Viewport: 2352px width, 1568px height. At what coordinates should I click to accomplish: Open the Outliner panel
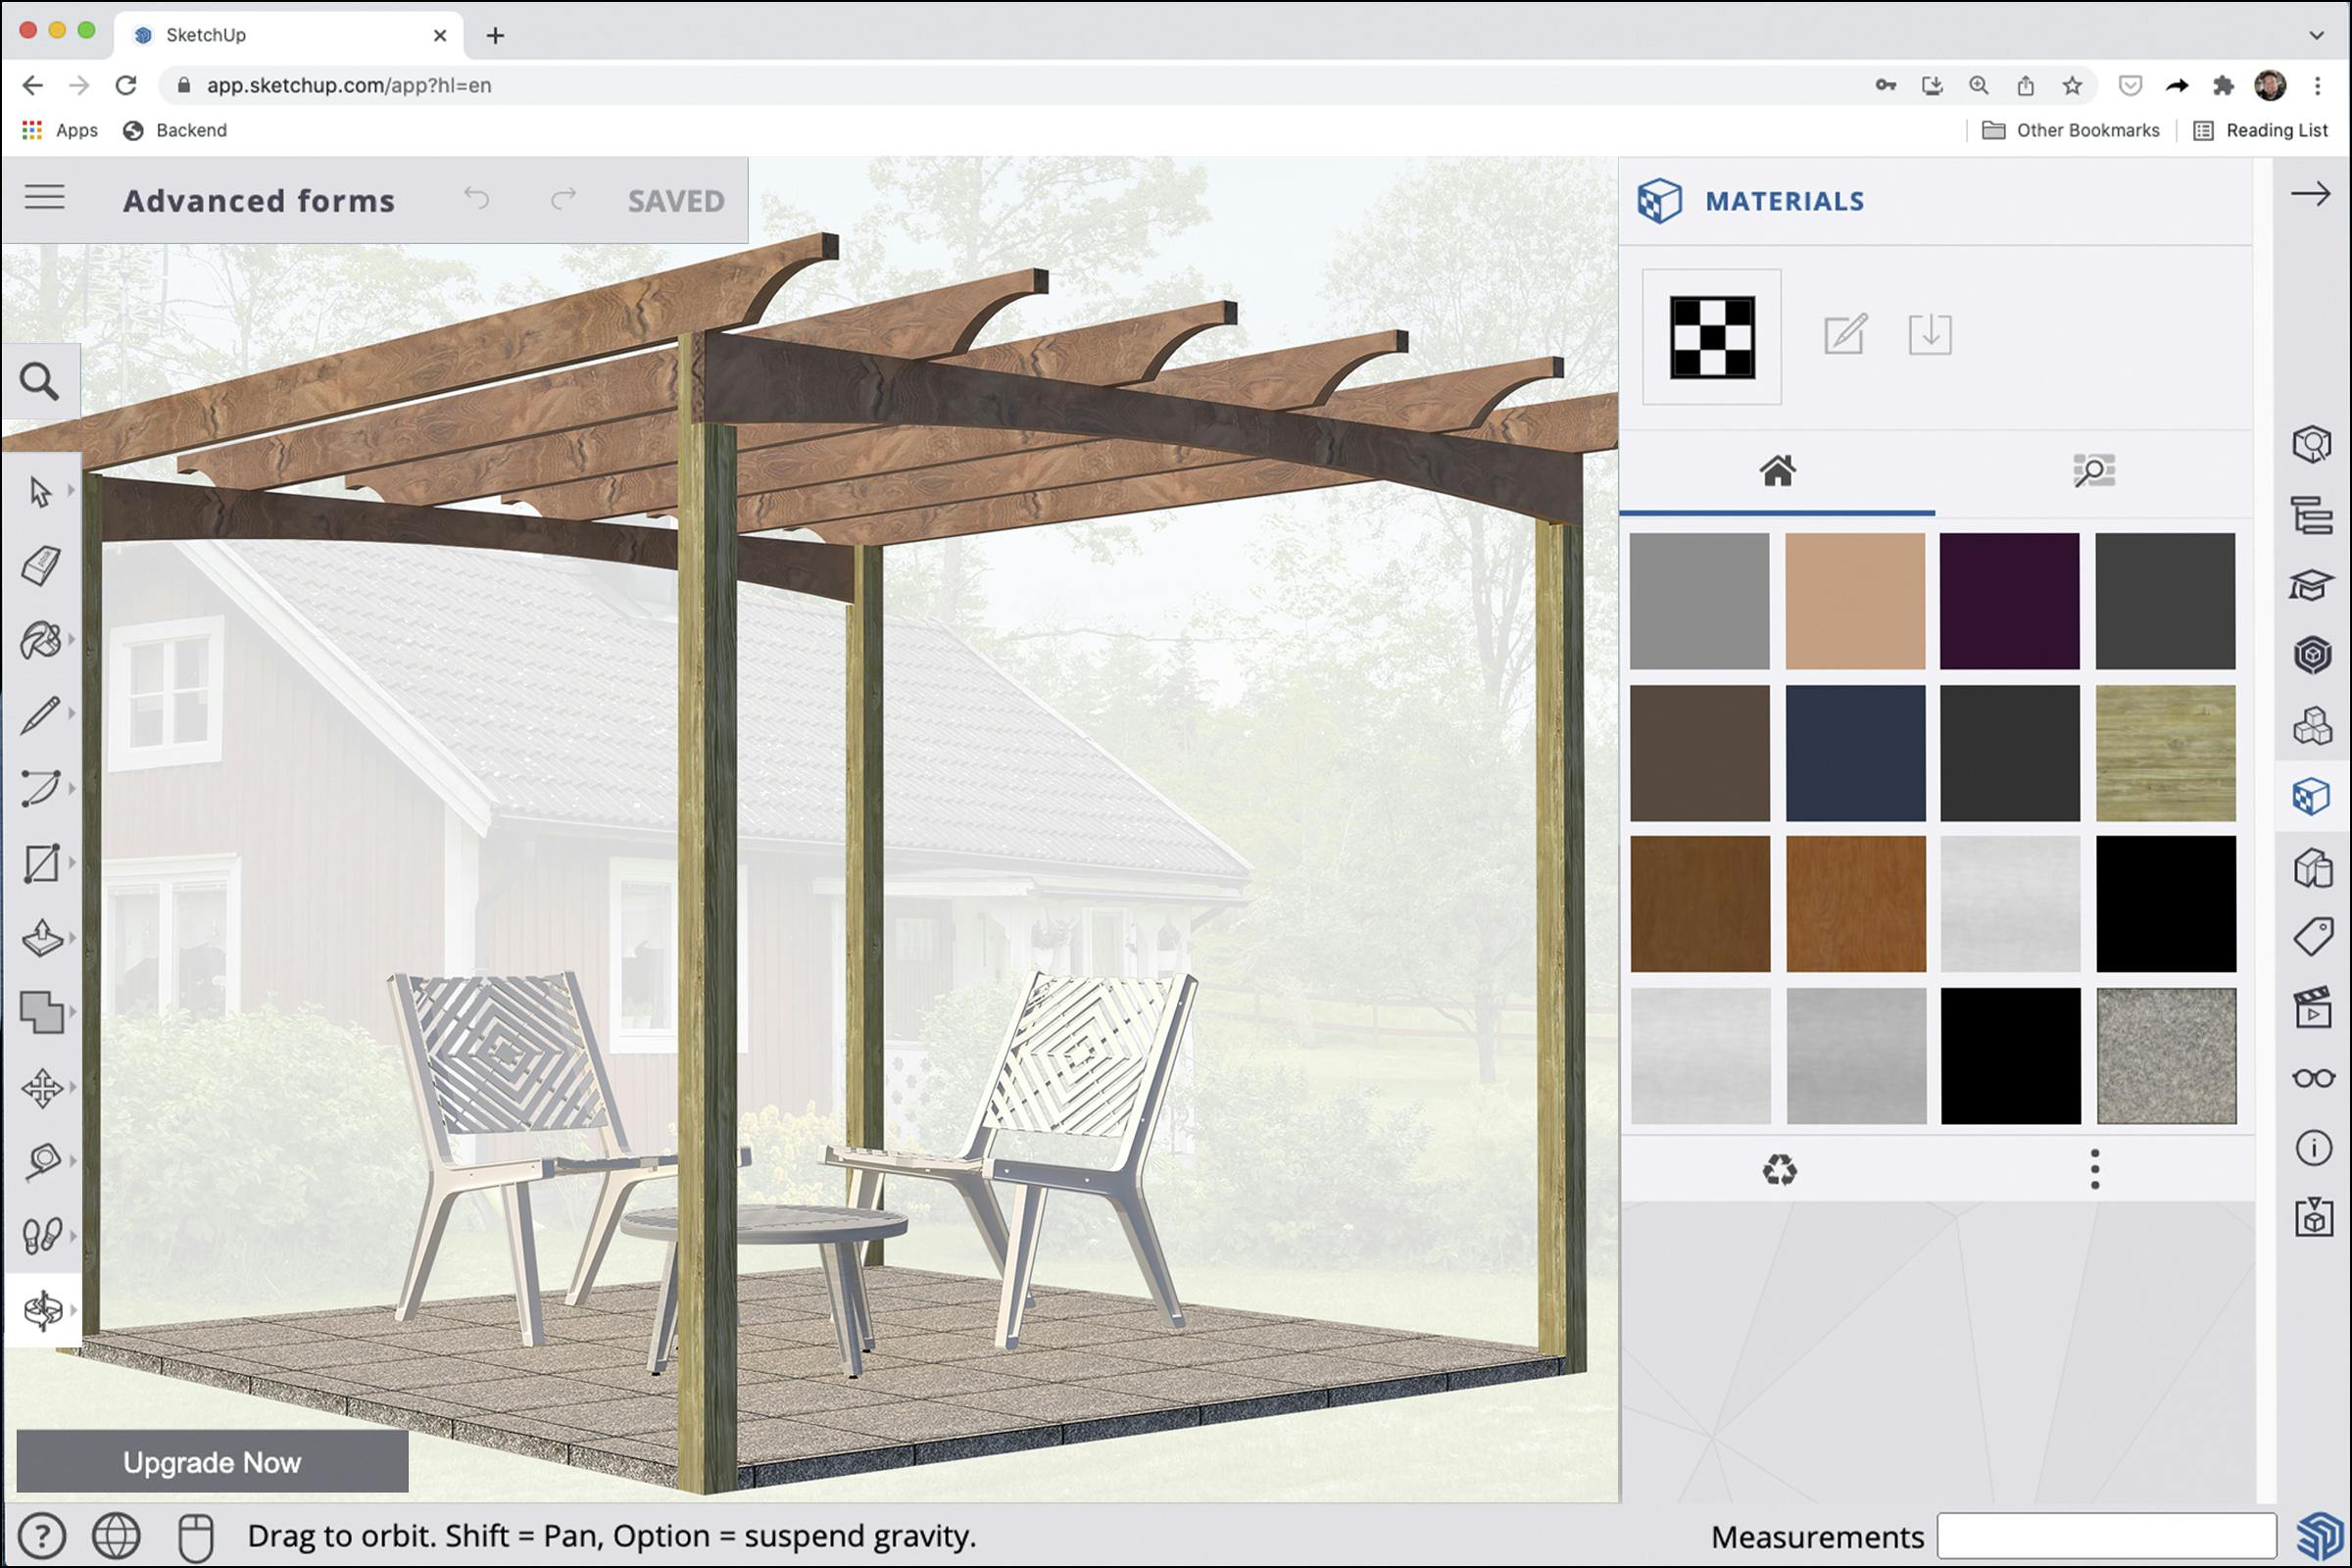pos(2312,516)
